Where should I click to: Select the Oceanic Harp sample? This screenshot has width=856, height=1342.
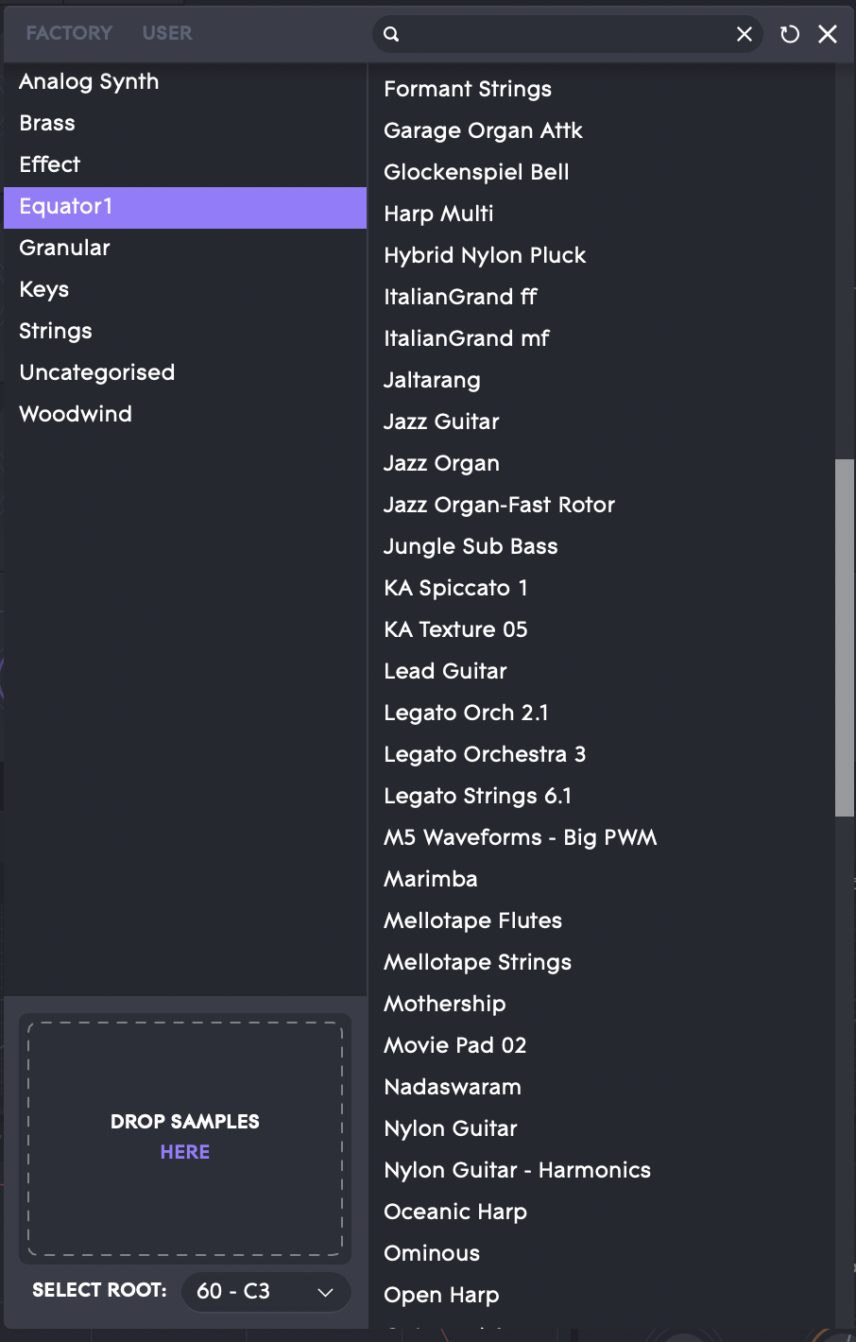point(455,1212)
